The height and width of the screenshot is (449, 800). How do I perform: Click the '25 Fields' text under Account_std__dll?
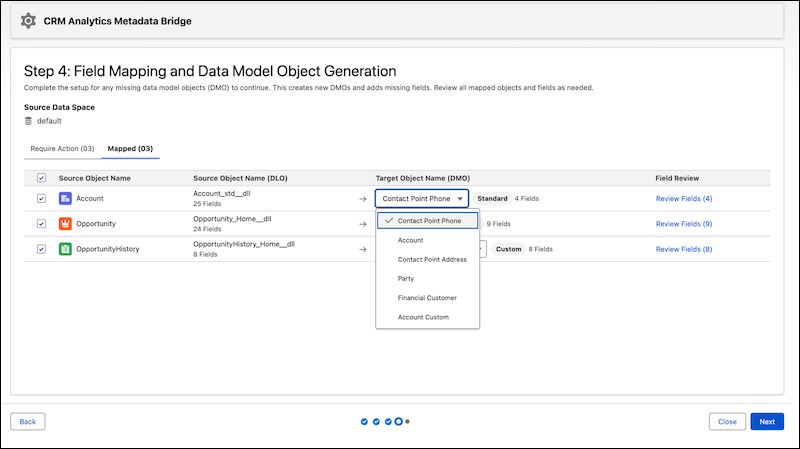[207, 204]
